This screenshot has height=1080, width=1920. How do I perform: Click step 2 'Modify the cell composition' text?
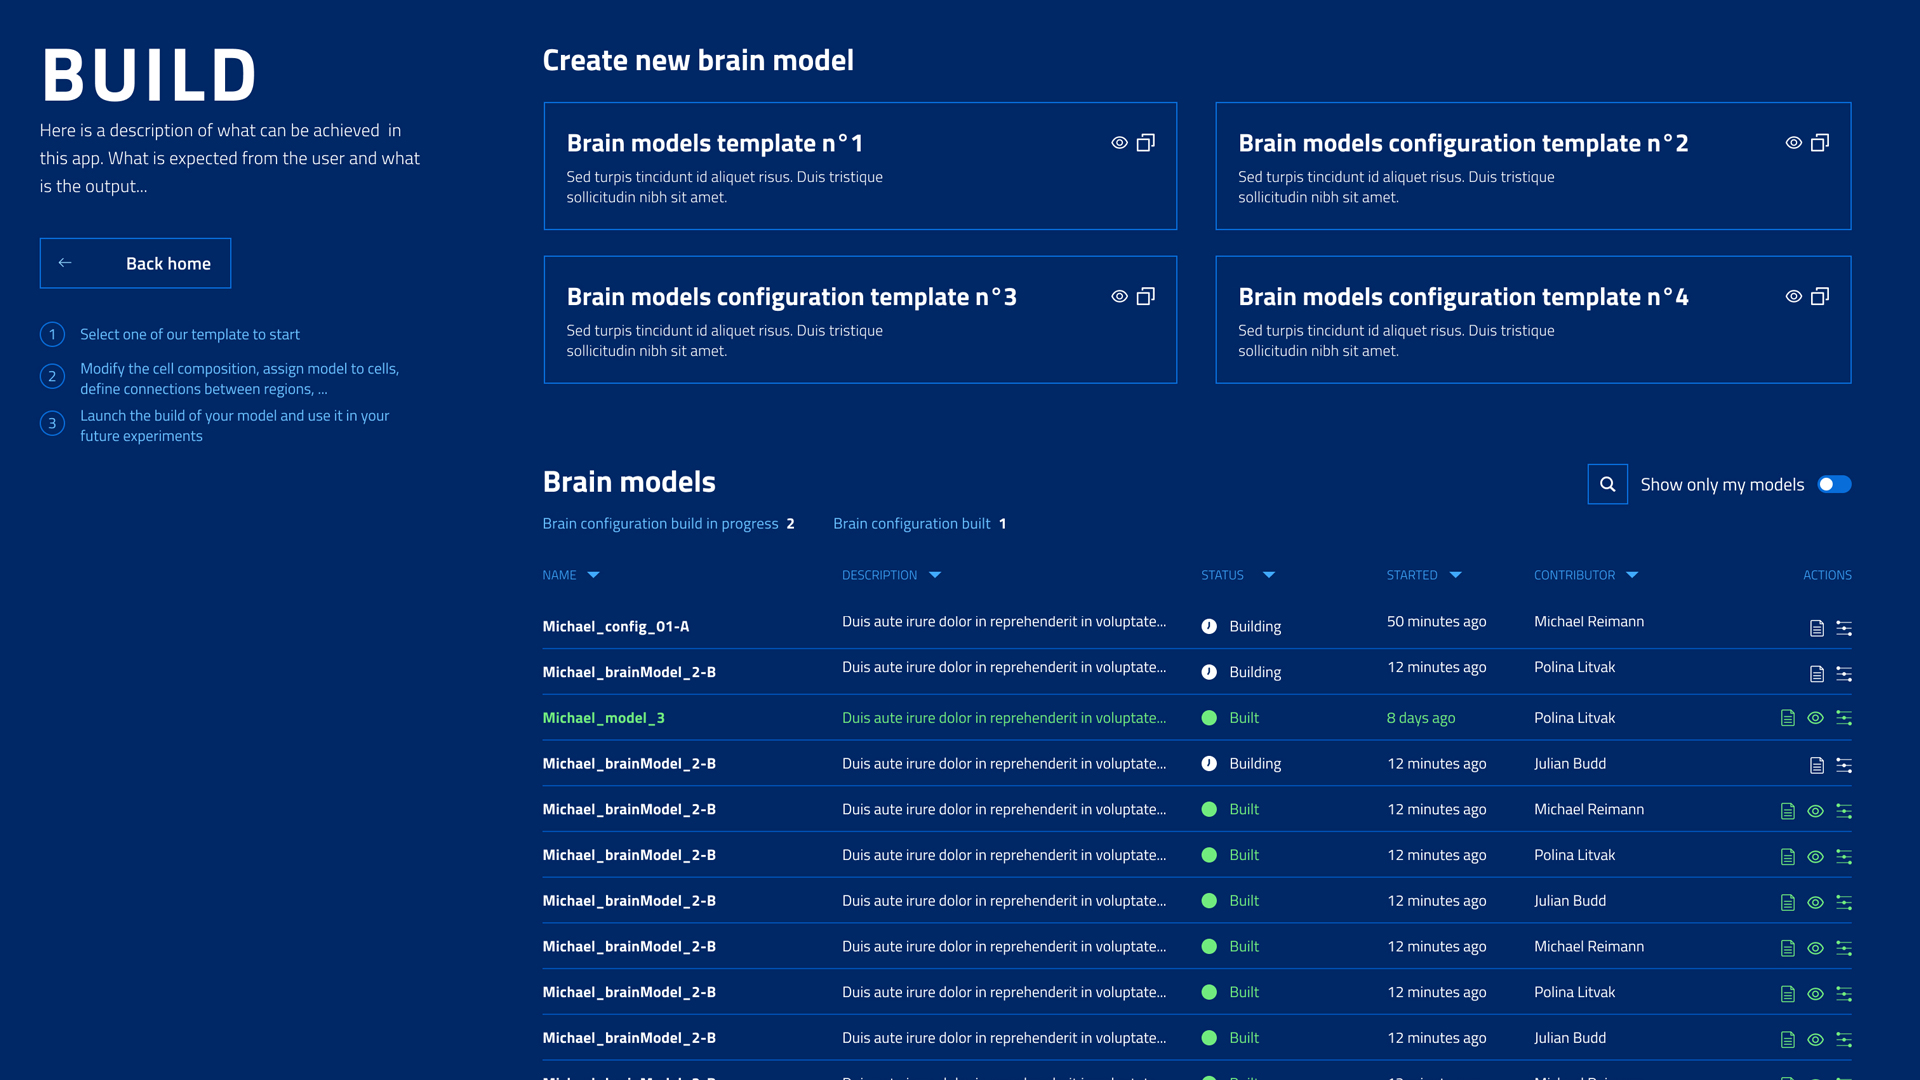click(x=239, y=378)
